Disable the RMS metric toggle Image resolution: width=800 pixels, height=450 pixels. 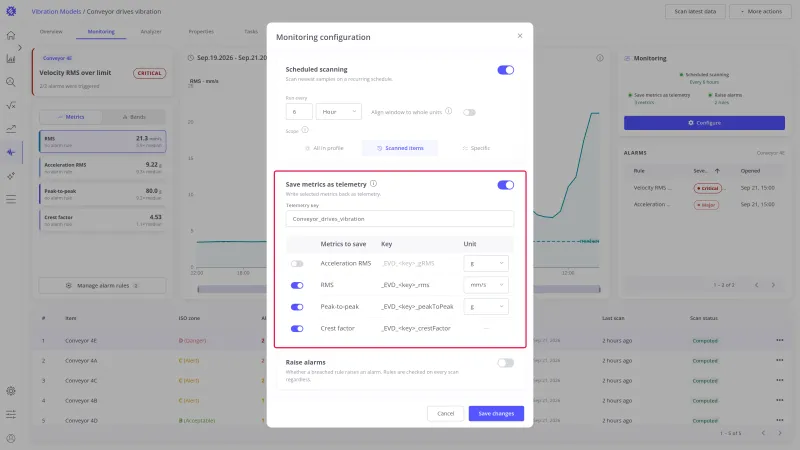click(297, 285)
